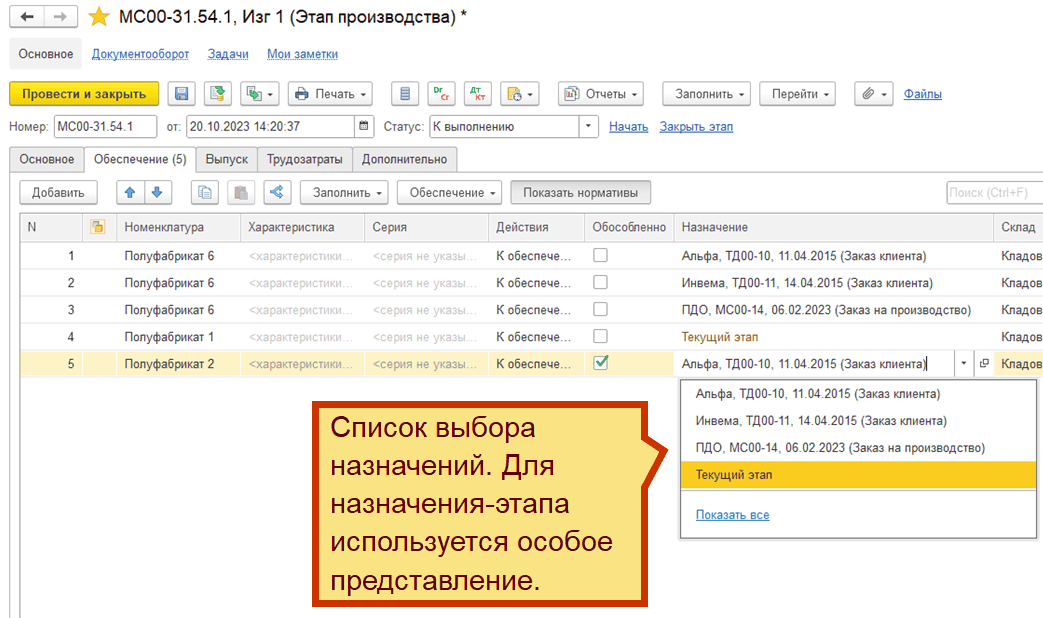Open the table Заполнить menu

tap(344, 192)
